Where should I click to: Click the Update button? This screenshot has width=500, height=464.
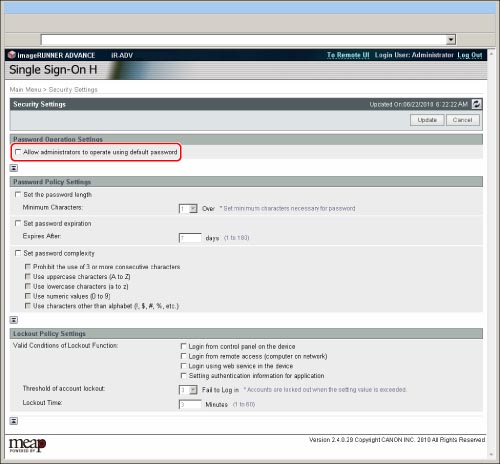pos(427,120)
